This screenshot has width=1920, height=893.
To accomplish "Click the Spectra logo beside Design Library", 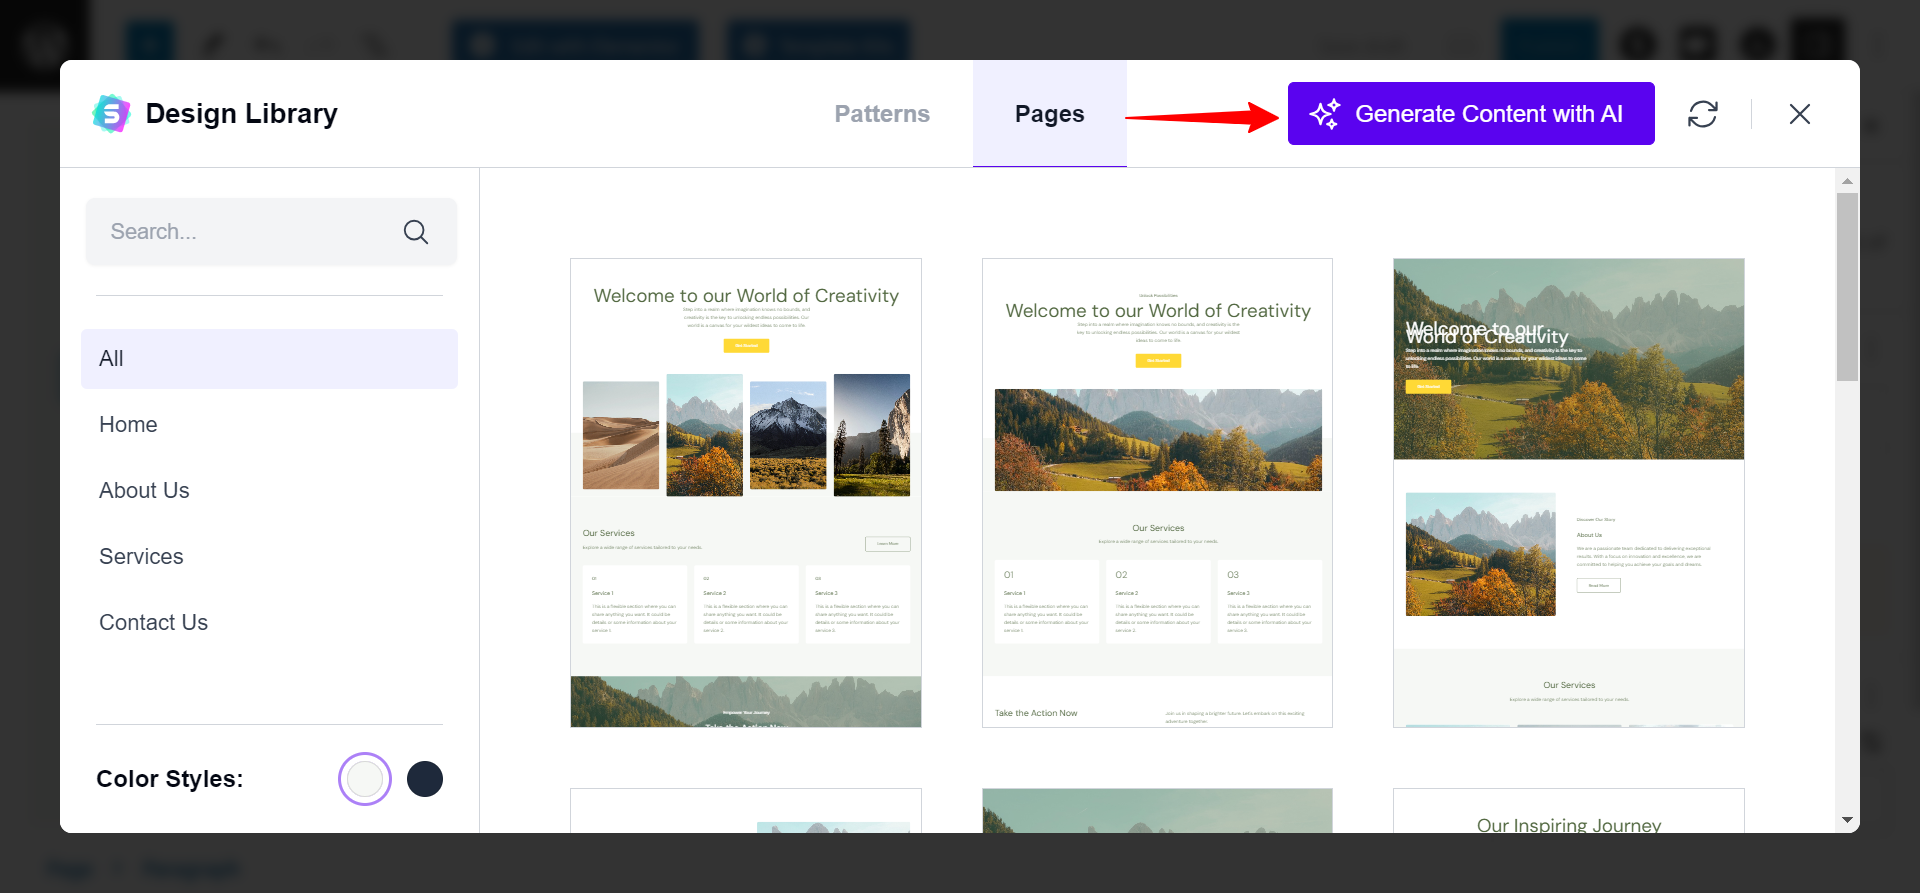I will [111, 114].
